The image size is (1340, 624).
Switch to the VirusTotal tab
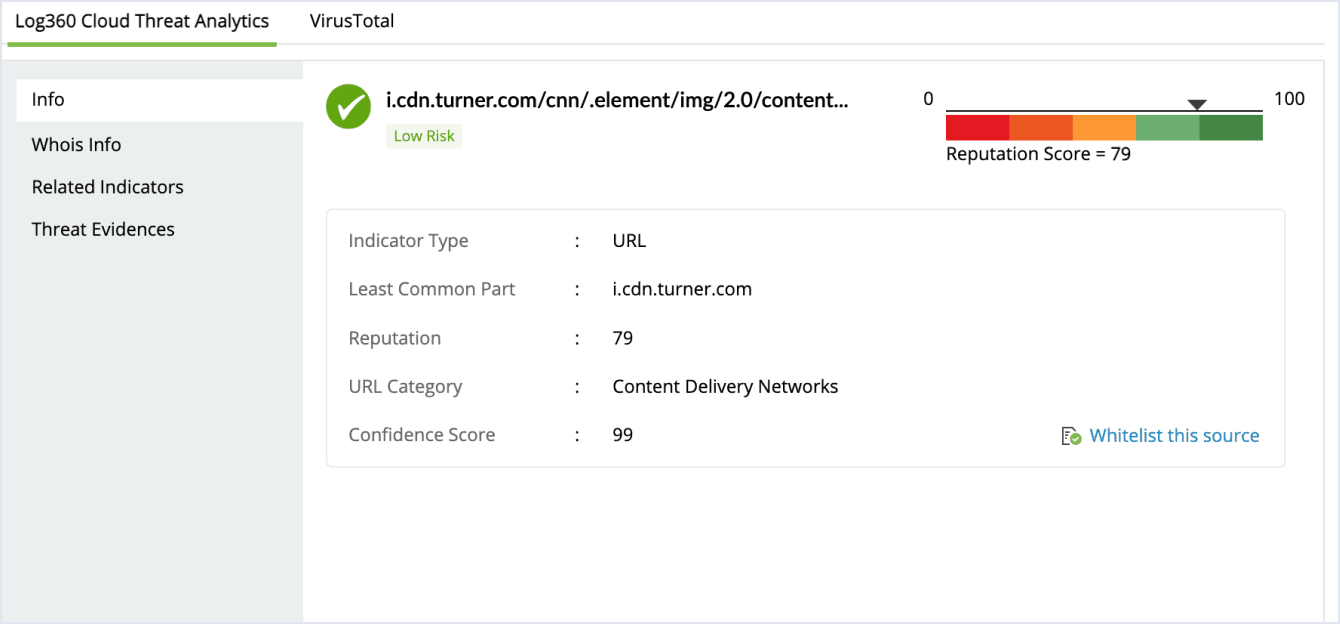(352, 20)
